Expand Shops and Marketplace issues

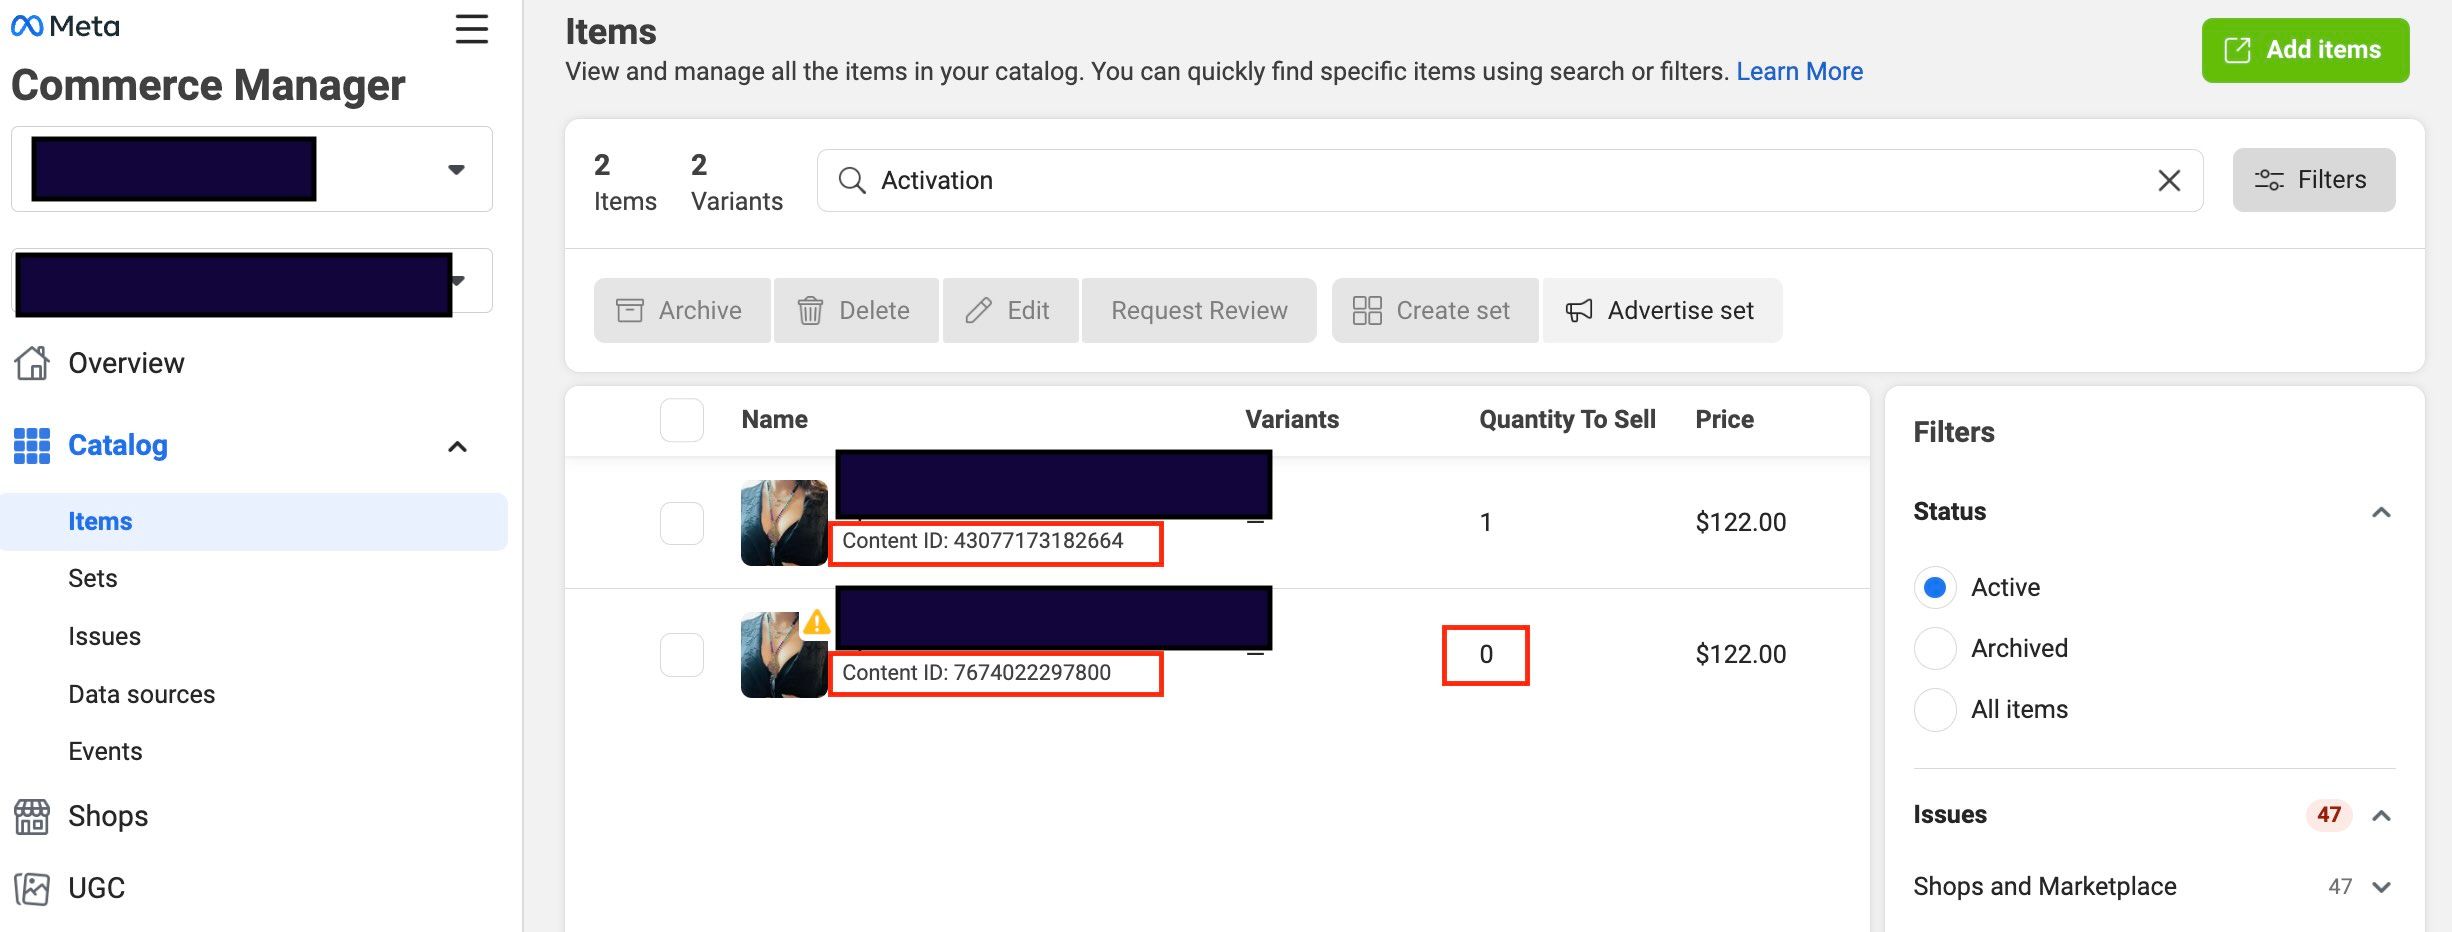(2381, 887)
